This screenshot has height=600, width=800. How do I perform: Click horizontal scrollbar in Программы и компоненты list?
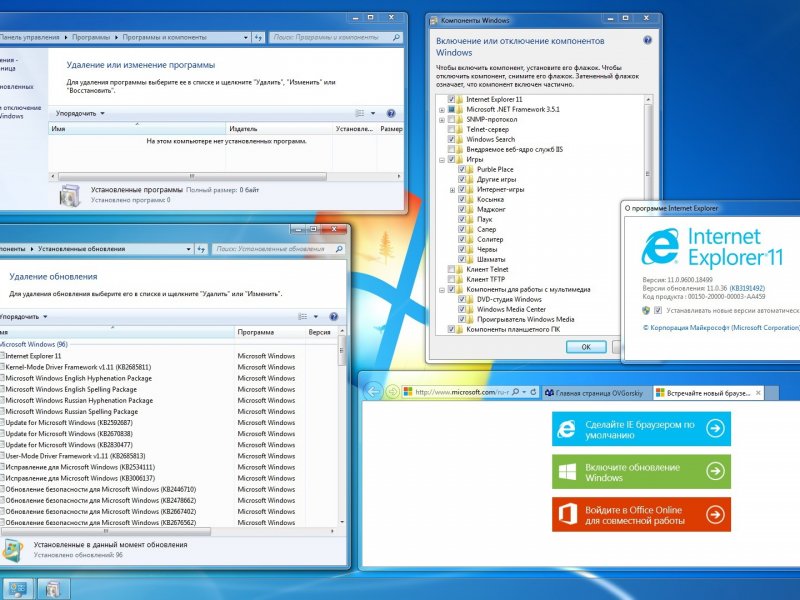[192, 177]
